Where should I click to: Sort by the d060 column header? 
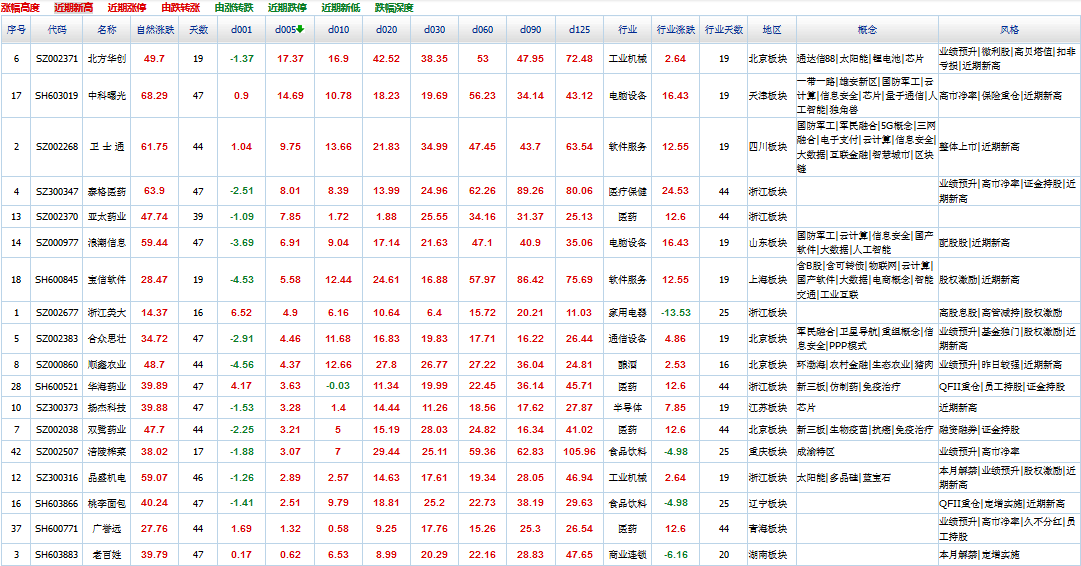[483, 30]
